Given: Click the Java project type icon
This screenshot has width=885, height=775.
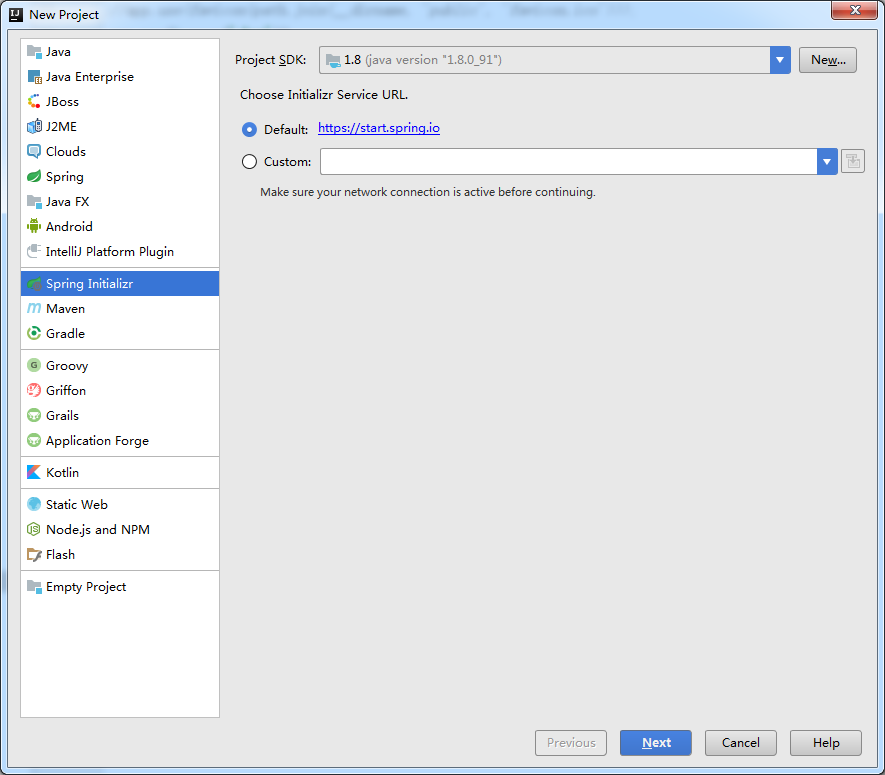Looking at the screenshot, I should (x=34, y=52).
